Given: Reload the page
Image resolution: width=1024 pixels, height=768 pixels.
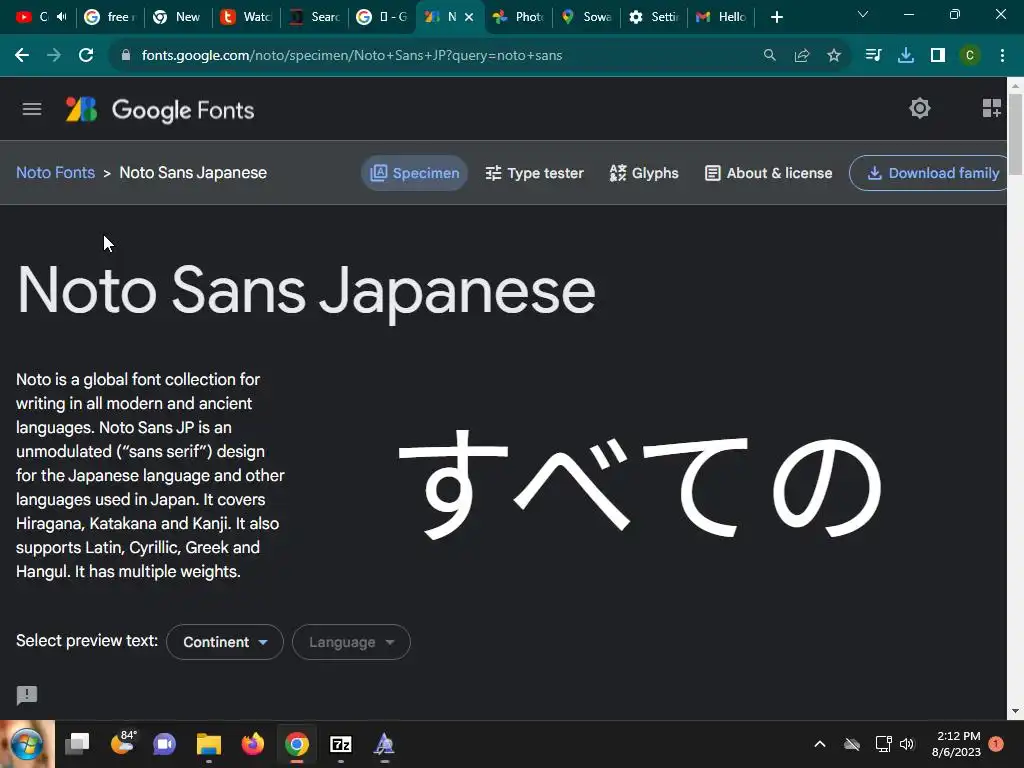Looking at the screenshot, I should point(86,56).
